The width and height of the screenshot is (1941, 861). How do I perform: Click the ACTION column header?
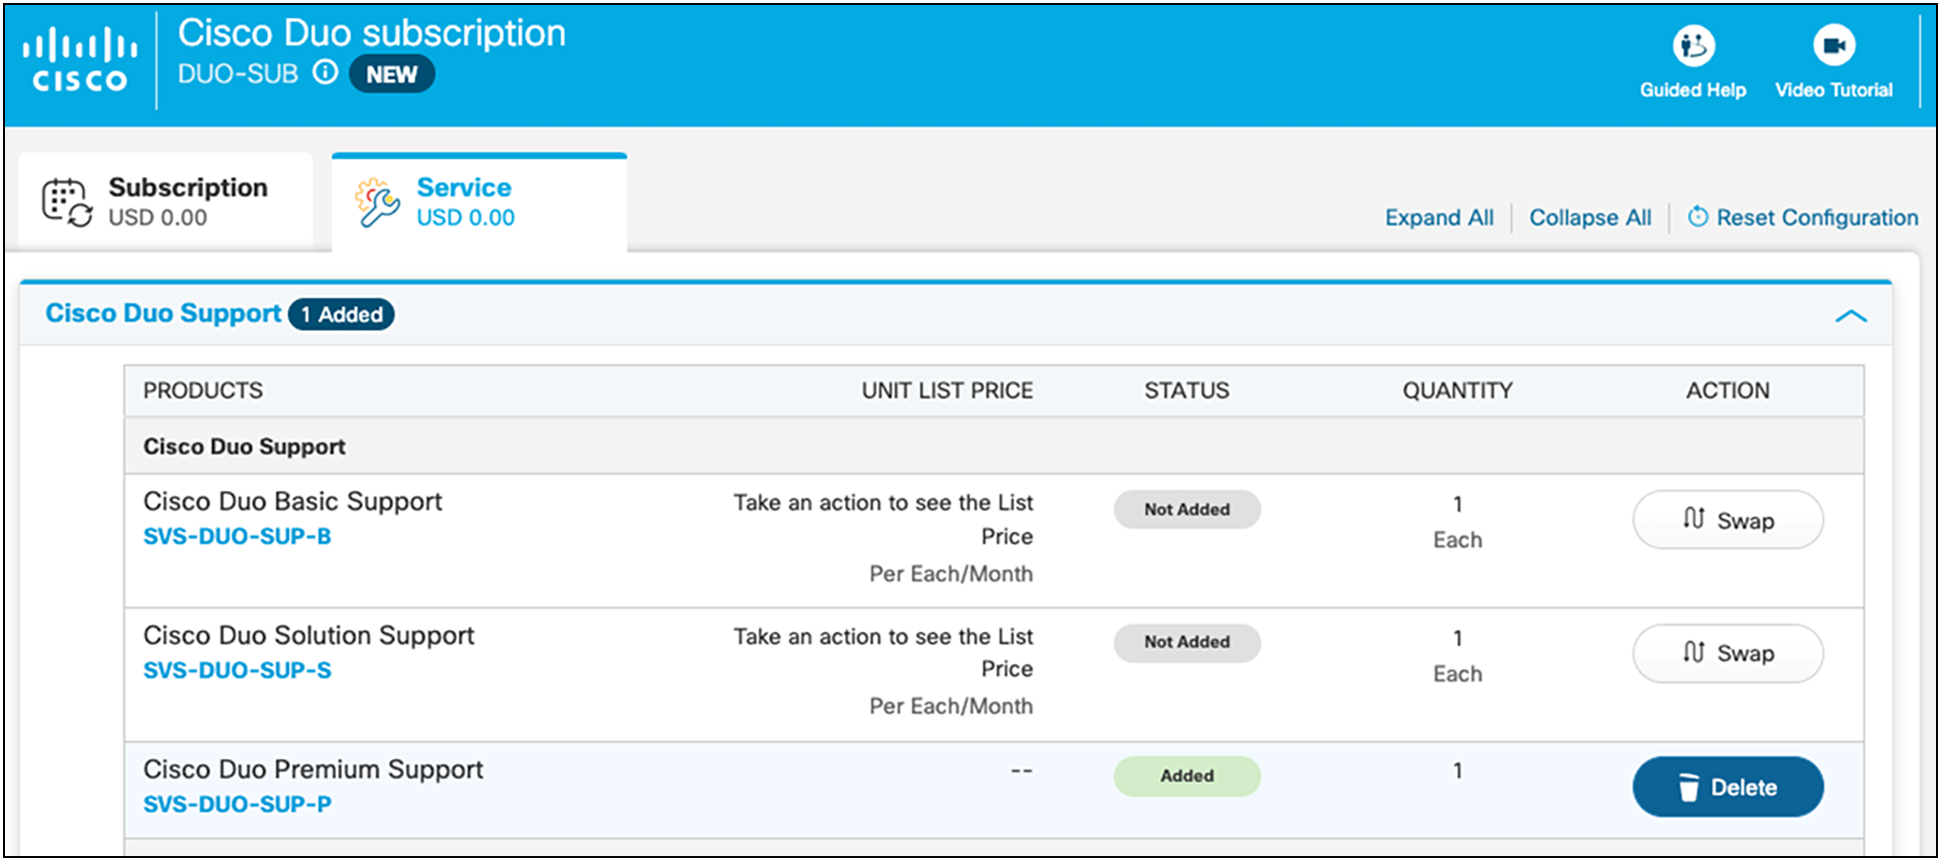point(1728,390)
